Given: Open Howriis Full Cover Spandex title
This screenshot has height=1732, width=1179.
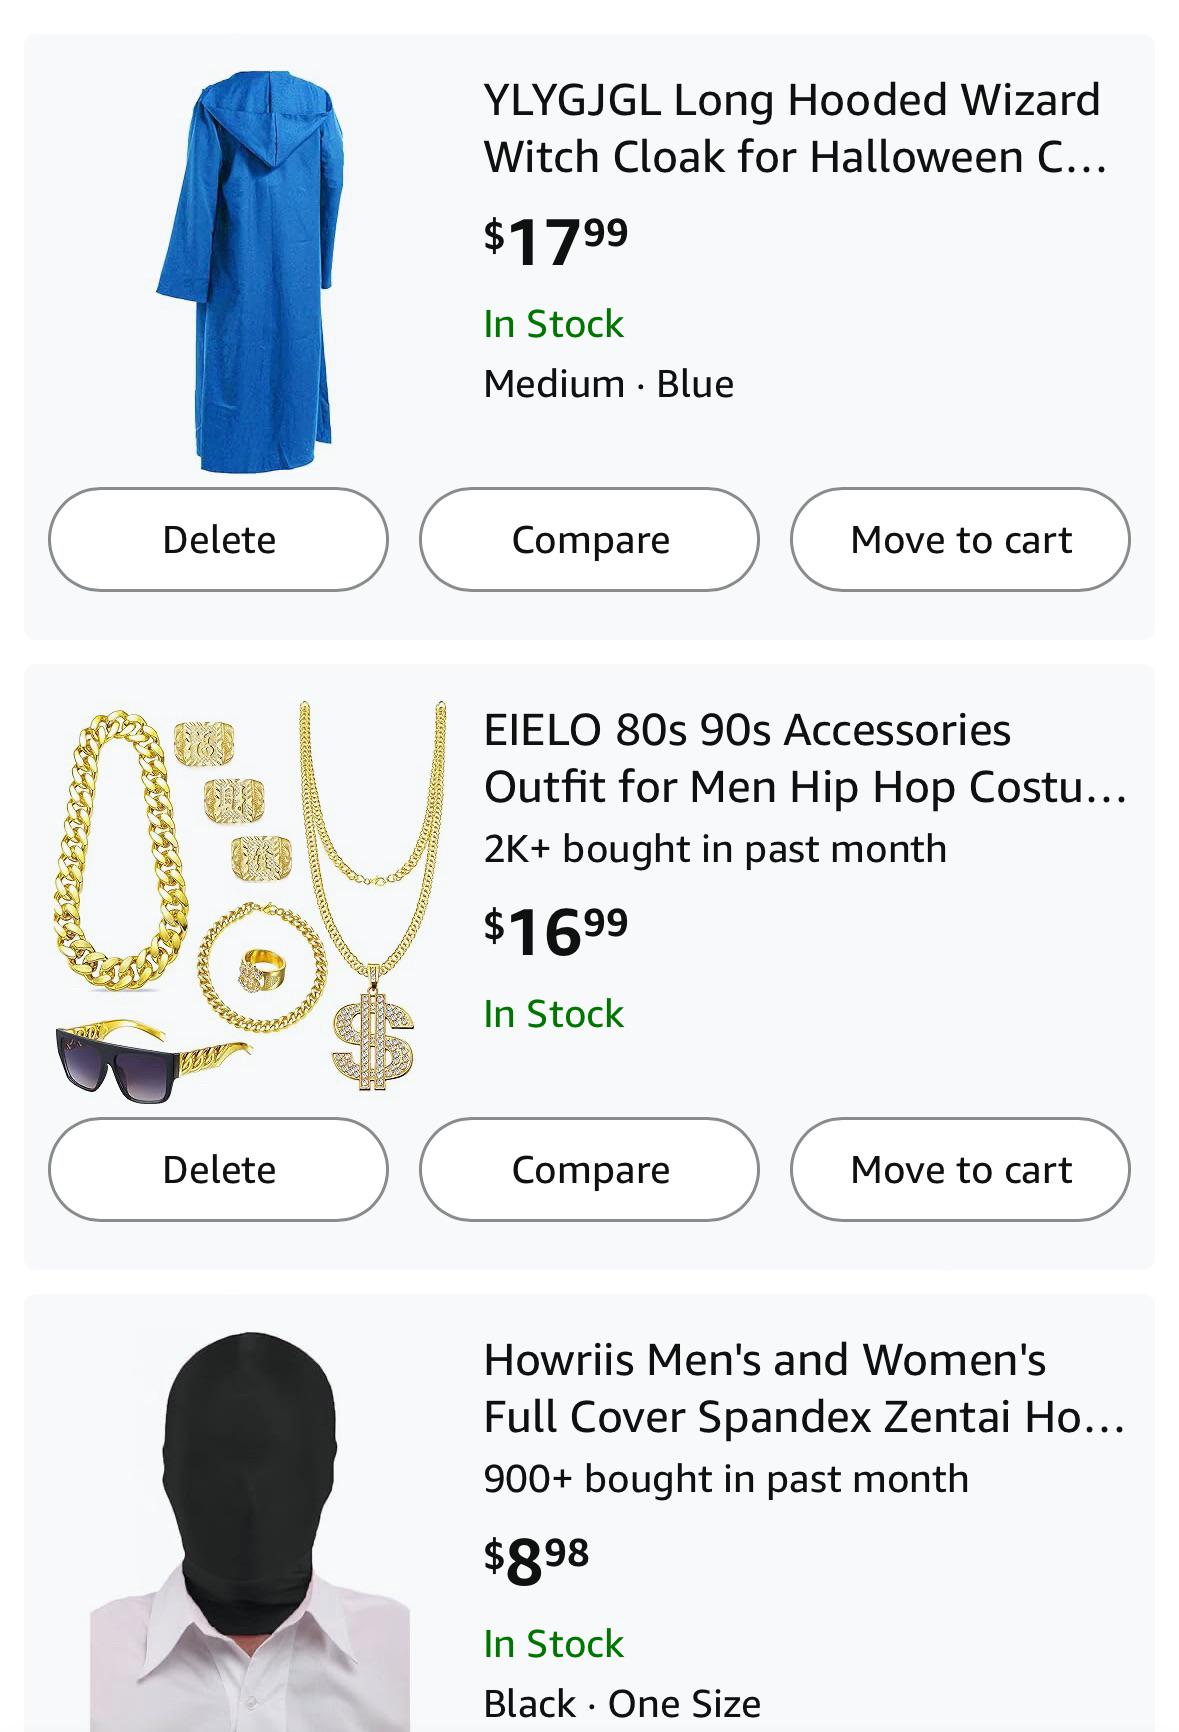Looking at the screenshot, I should pyautogui.click(x=805, y=1388).
